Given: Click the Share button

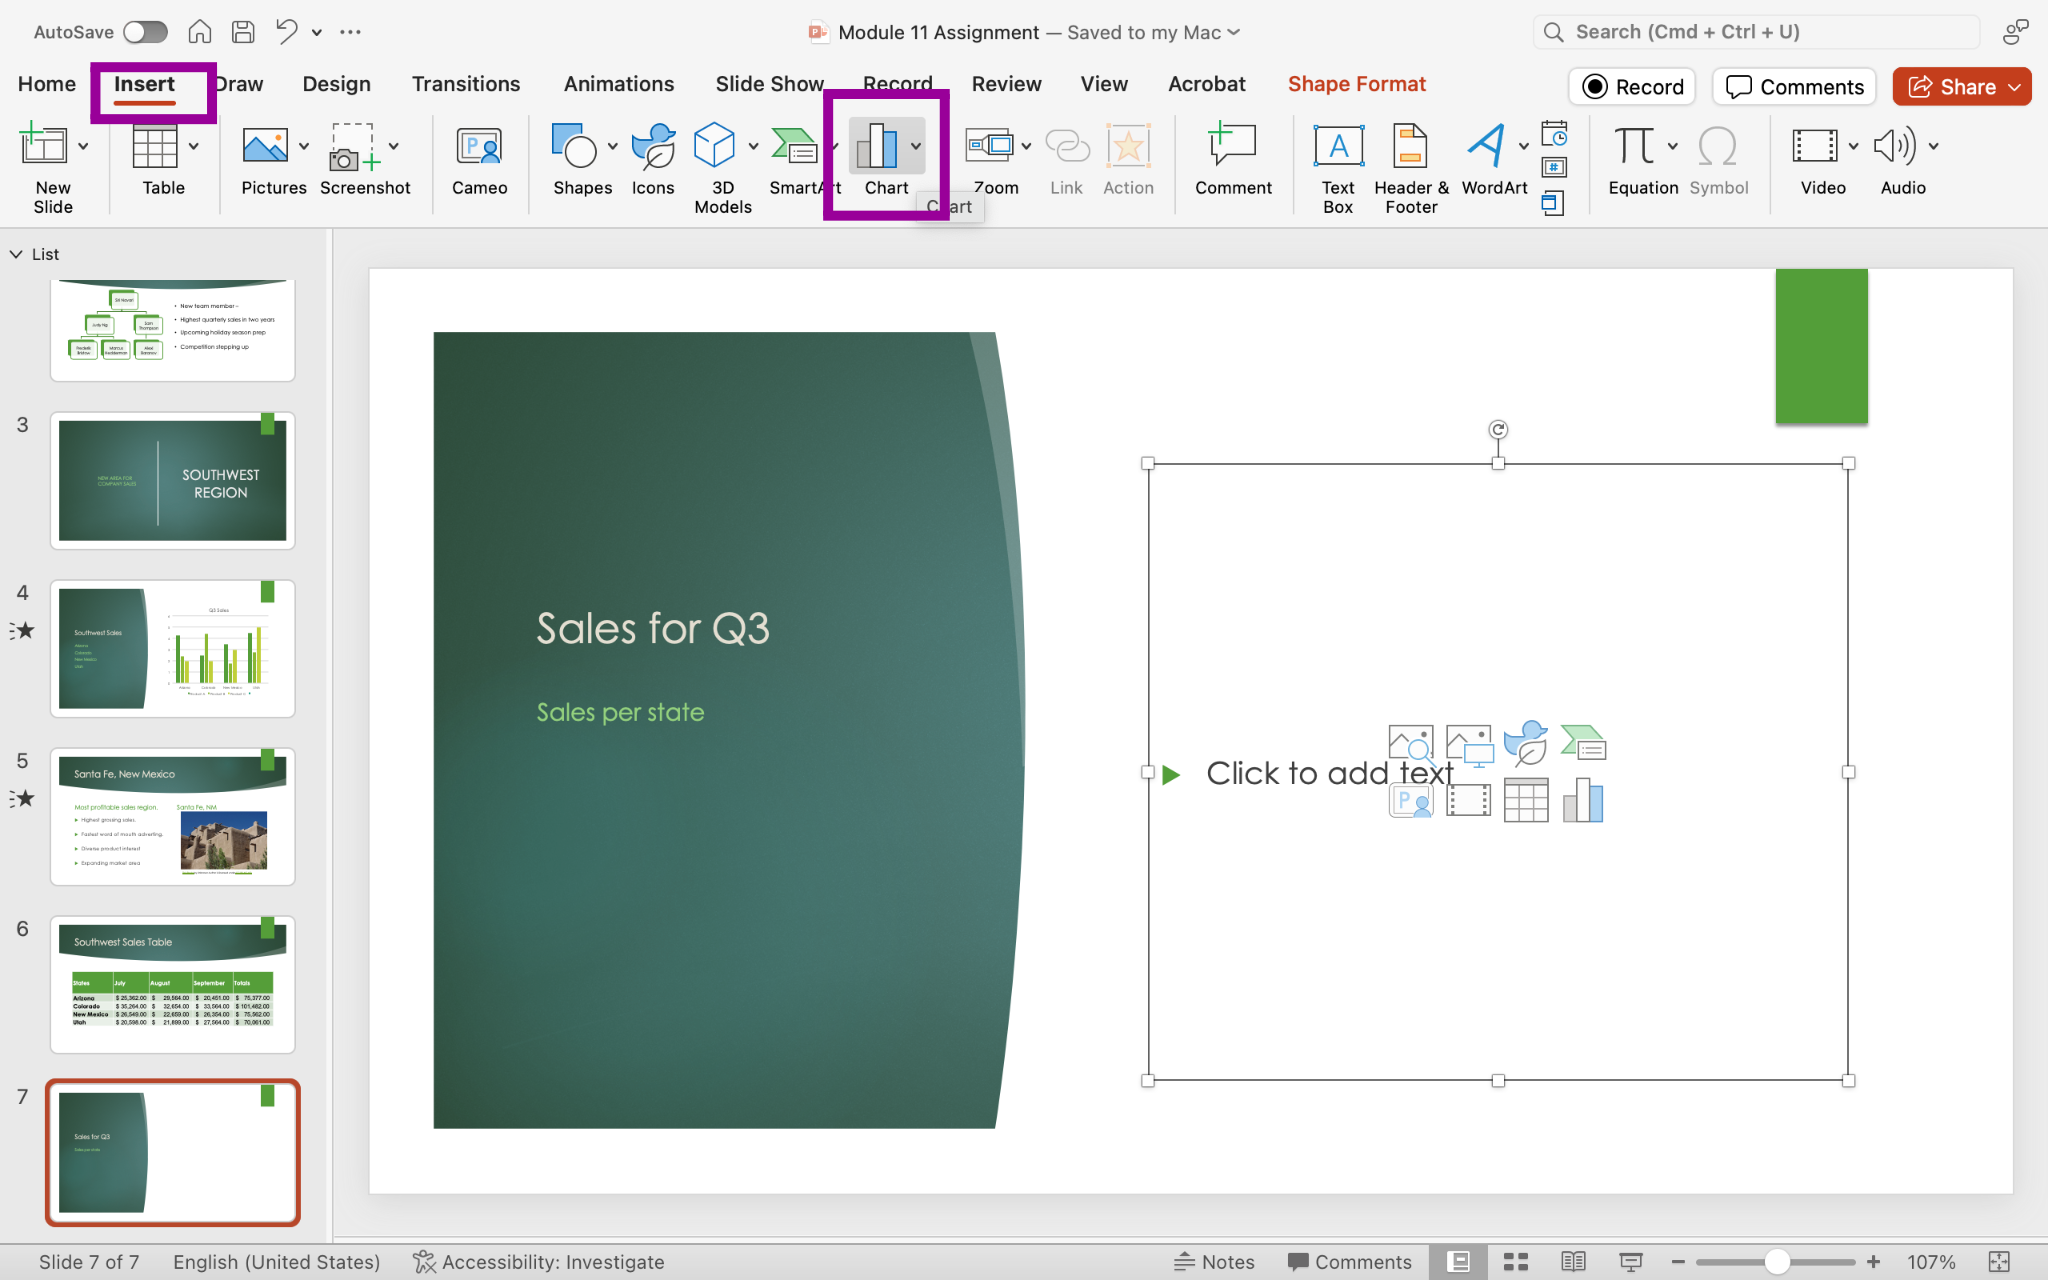Looking at the screenshot, I should (x=1961, y=87).
